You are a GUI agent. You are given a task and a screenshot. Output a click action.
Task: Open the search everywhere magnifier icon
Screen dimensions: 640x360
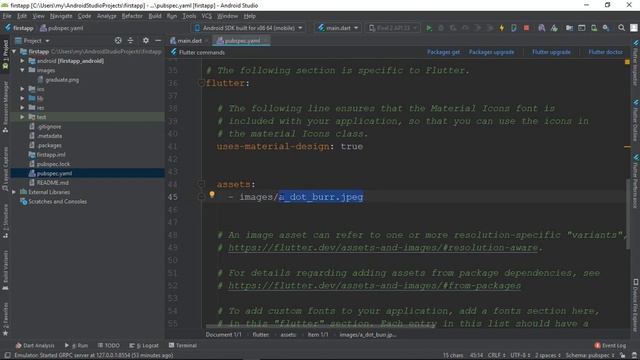pos(621,28)
